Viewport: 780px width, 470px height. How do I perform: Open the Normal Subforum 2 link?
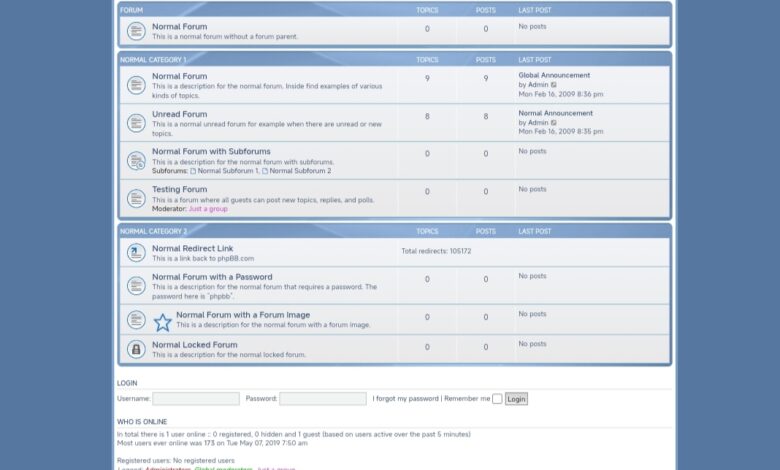pyautogui.click(x=299, y=171)
